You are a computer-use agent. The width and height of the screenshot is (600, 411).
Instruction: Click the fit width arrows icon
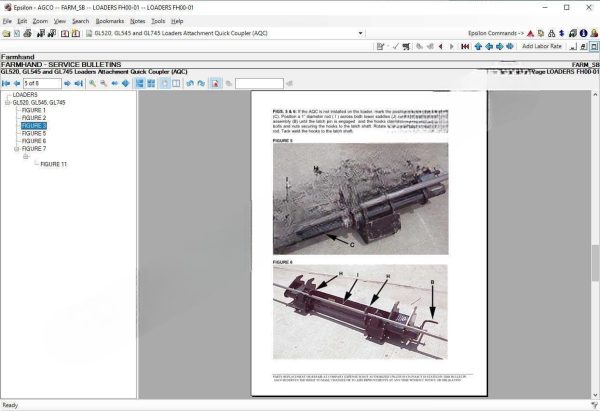point(114,83)
